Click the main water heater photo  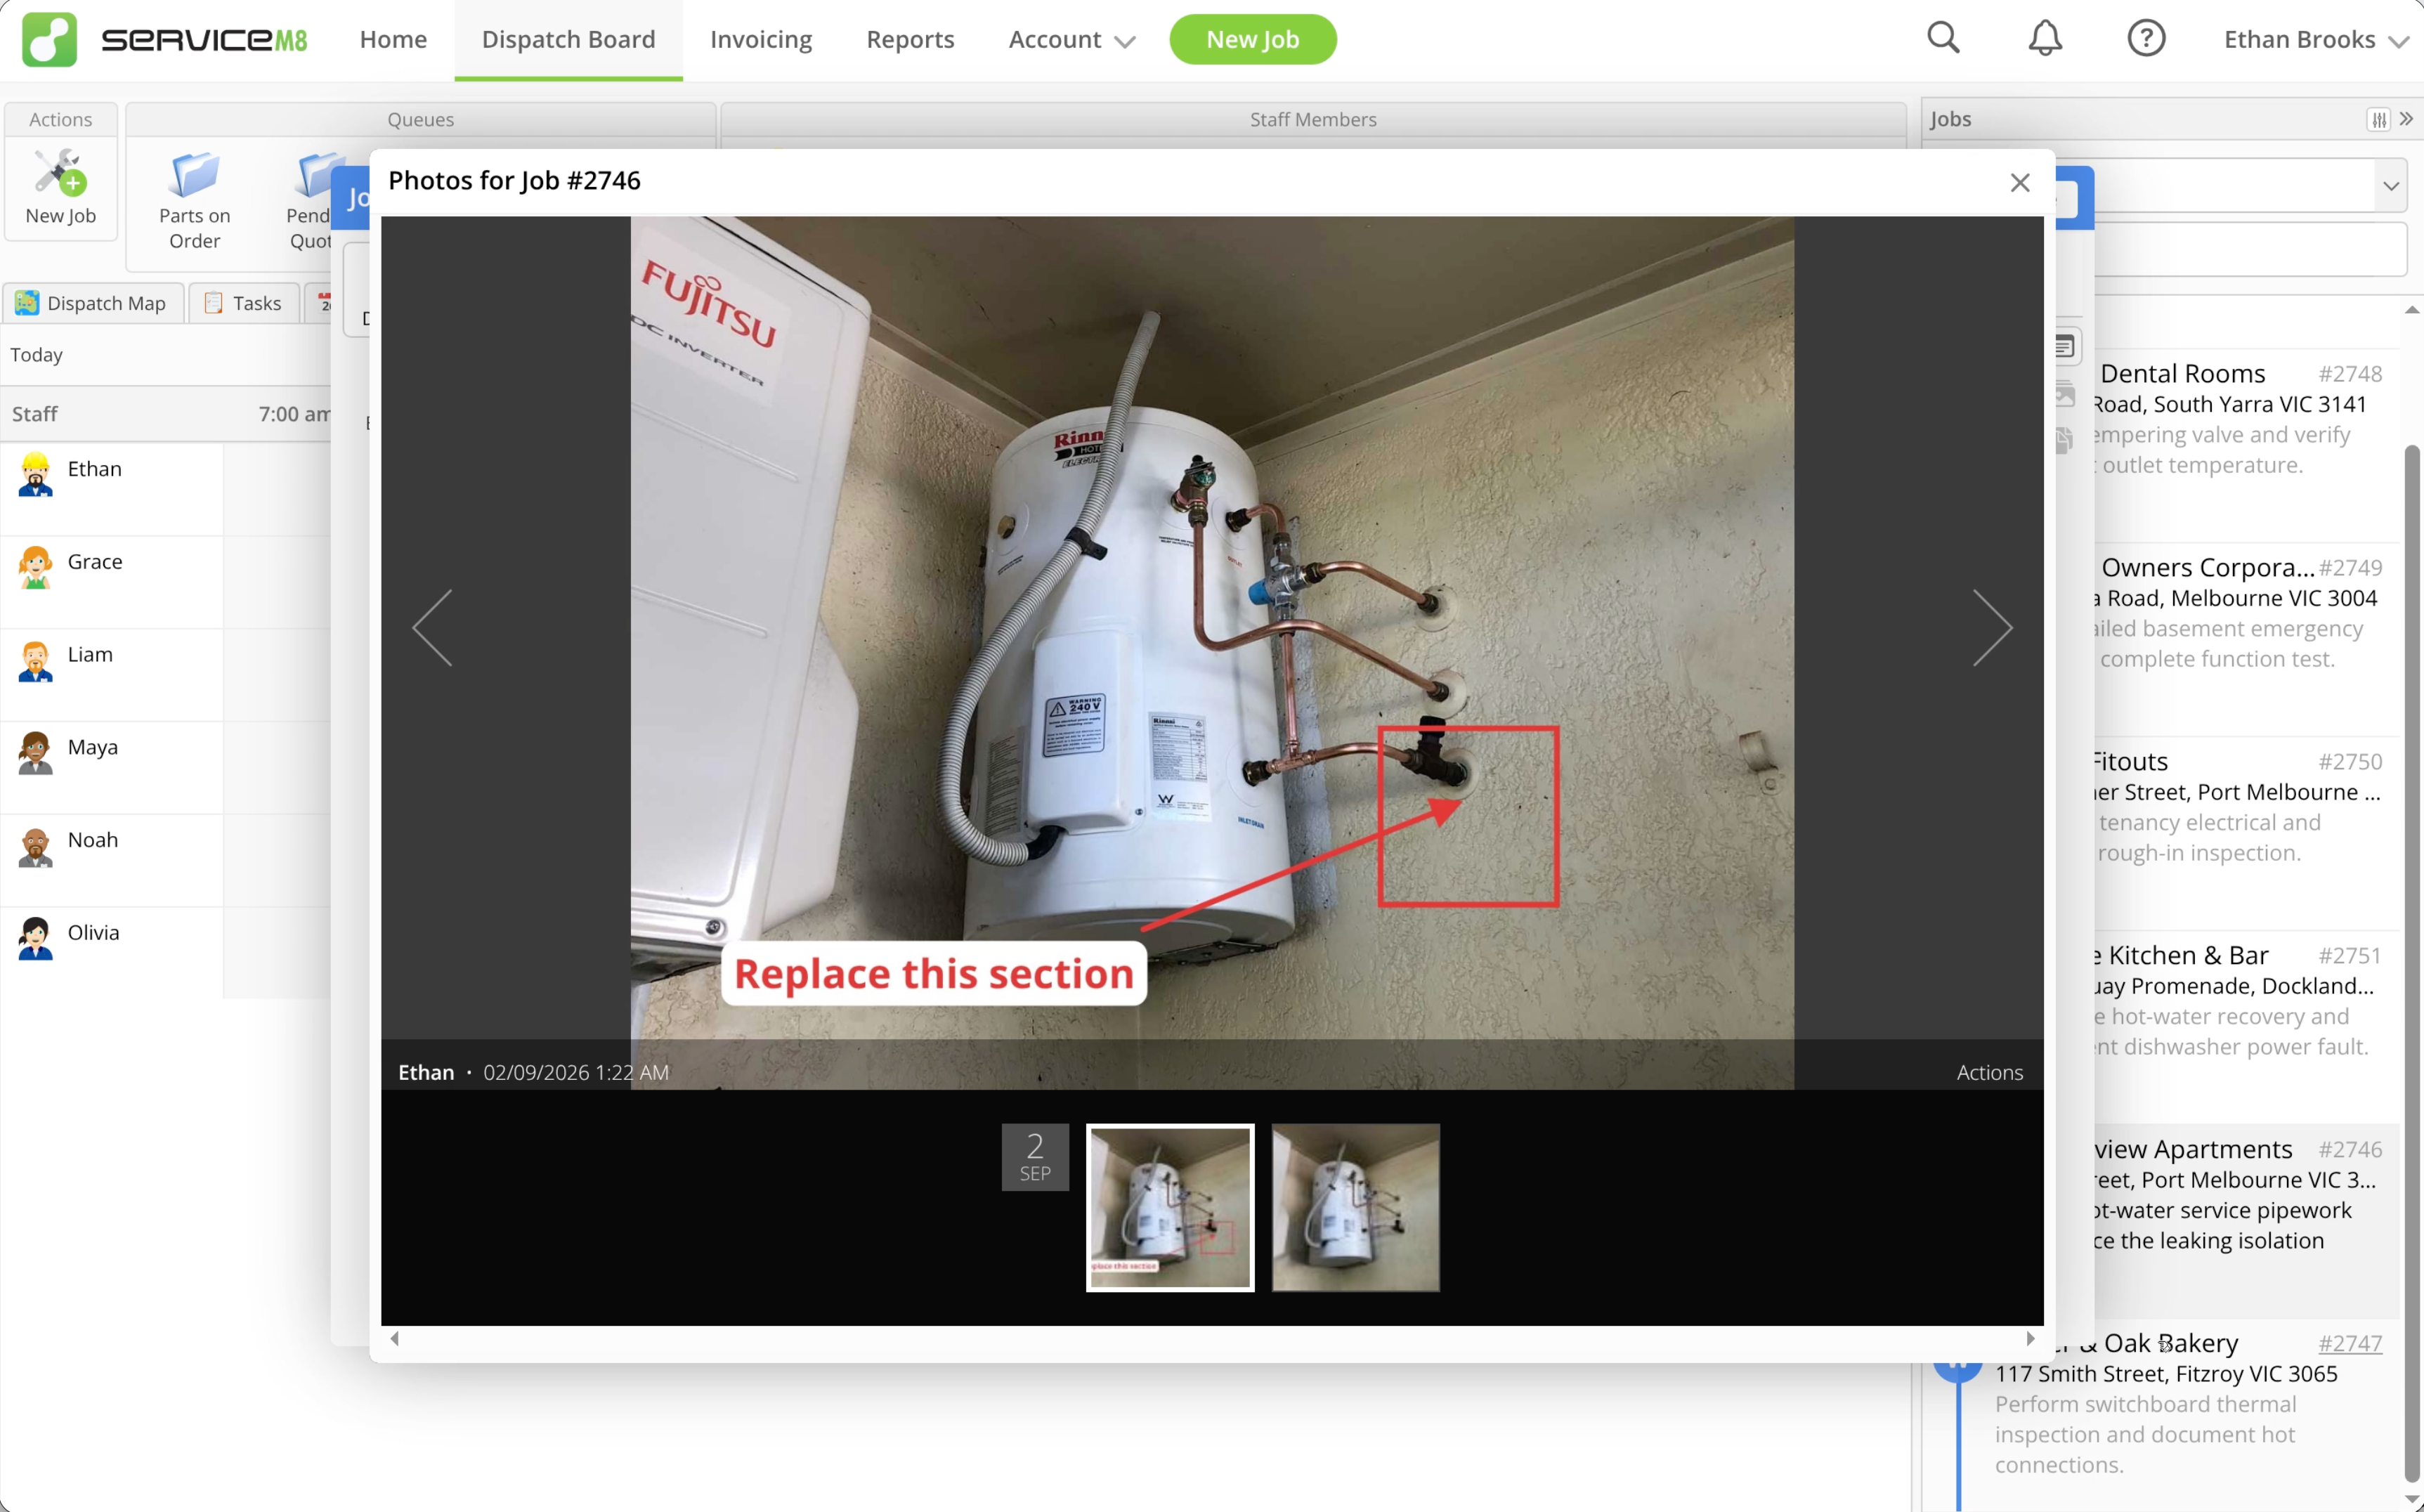tap(1212, 652)
